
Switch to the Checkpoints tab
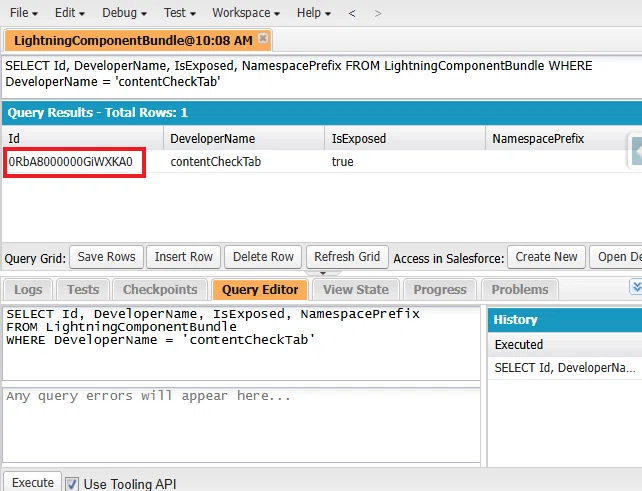(160, 290)
